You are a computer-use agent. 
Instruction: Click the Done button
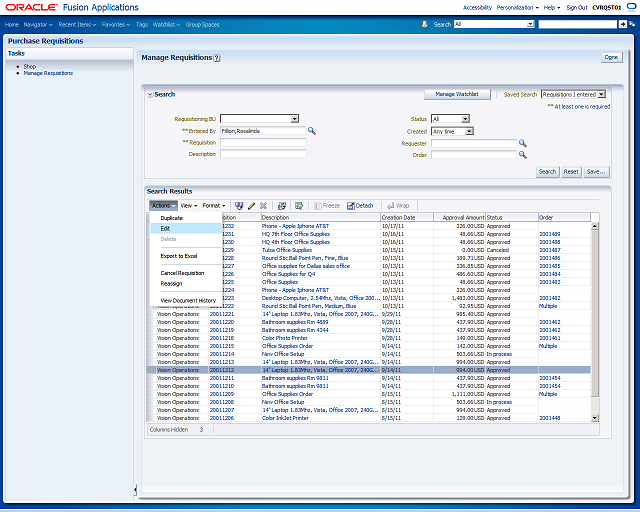pos(611,58)
